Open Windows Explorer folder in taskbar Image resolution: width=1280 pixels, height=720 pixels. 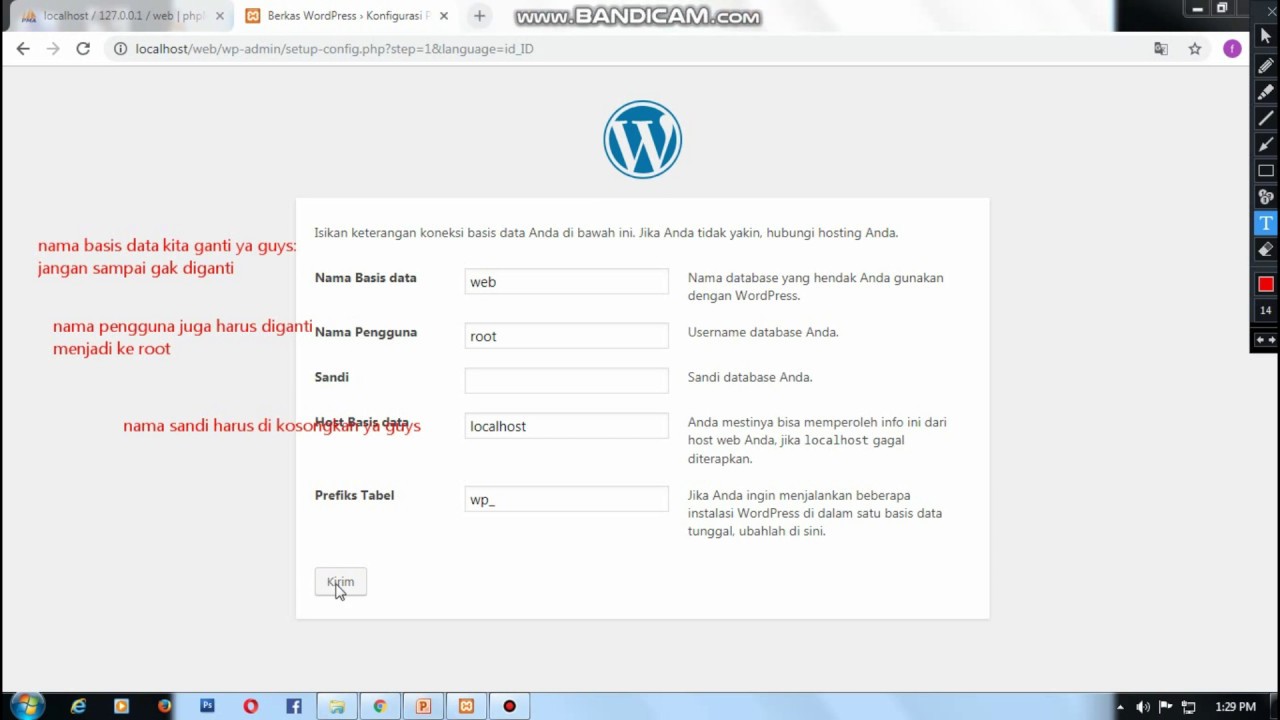click(x=337, y=706)
